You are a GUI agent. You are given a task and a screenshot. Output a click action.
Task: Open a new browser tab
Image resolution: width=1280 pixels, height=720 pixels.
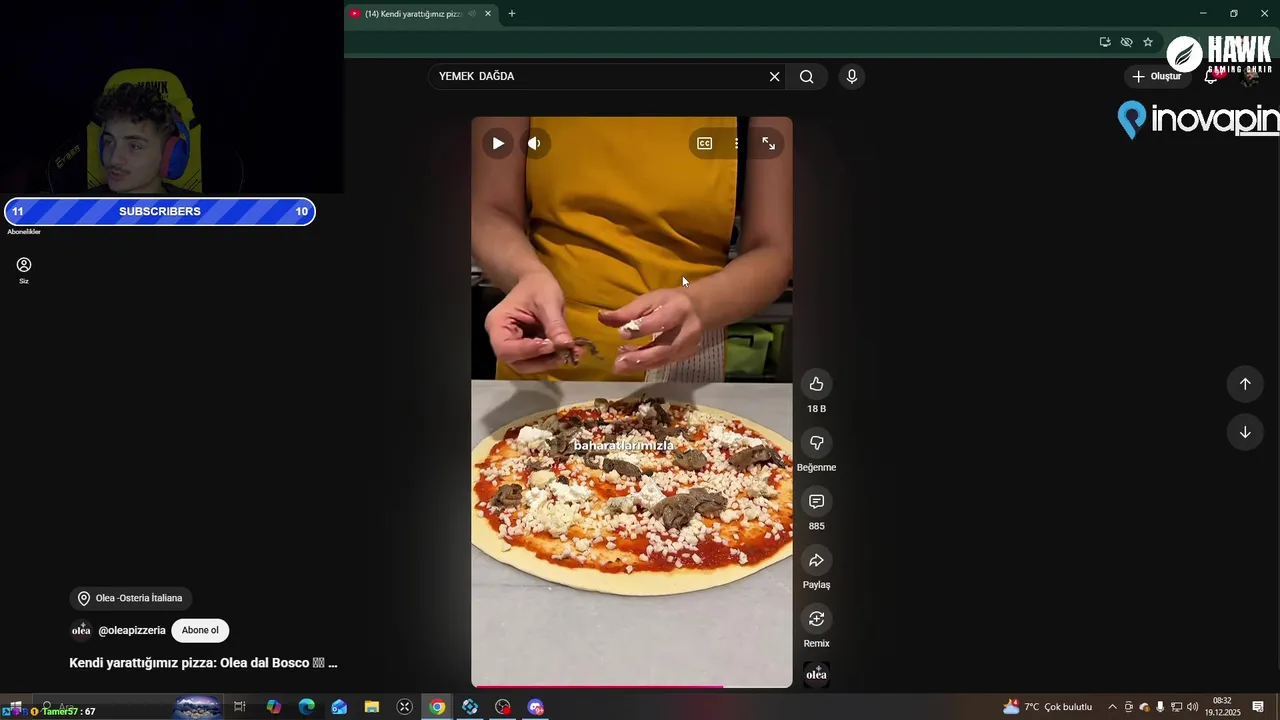tap(512, 14)
